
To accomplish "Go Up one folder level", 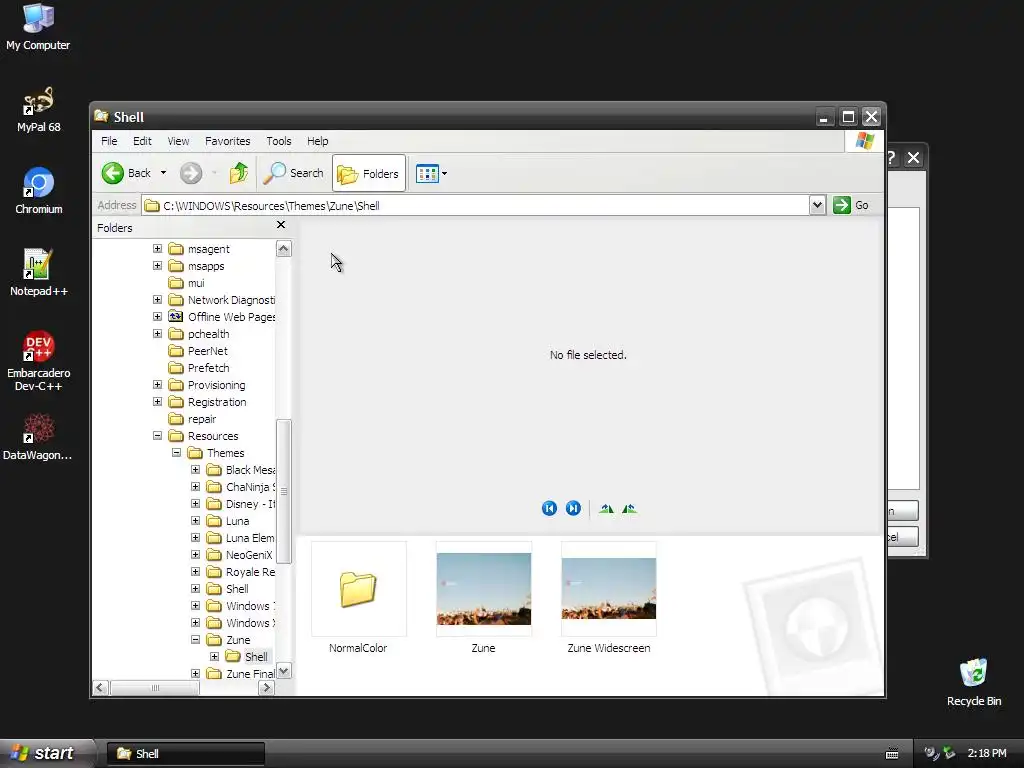I will pos(238,173).
